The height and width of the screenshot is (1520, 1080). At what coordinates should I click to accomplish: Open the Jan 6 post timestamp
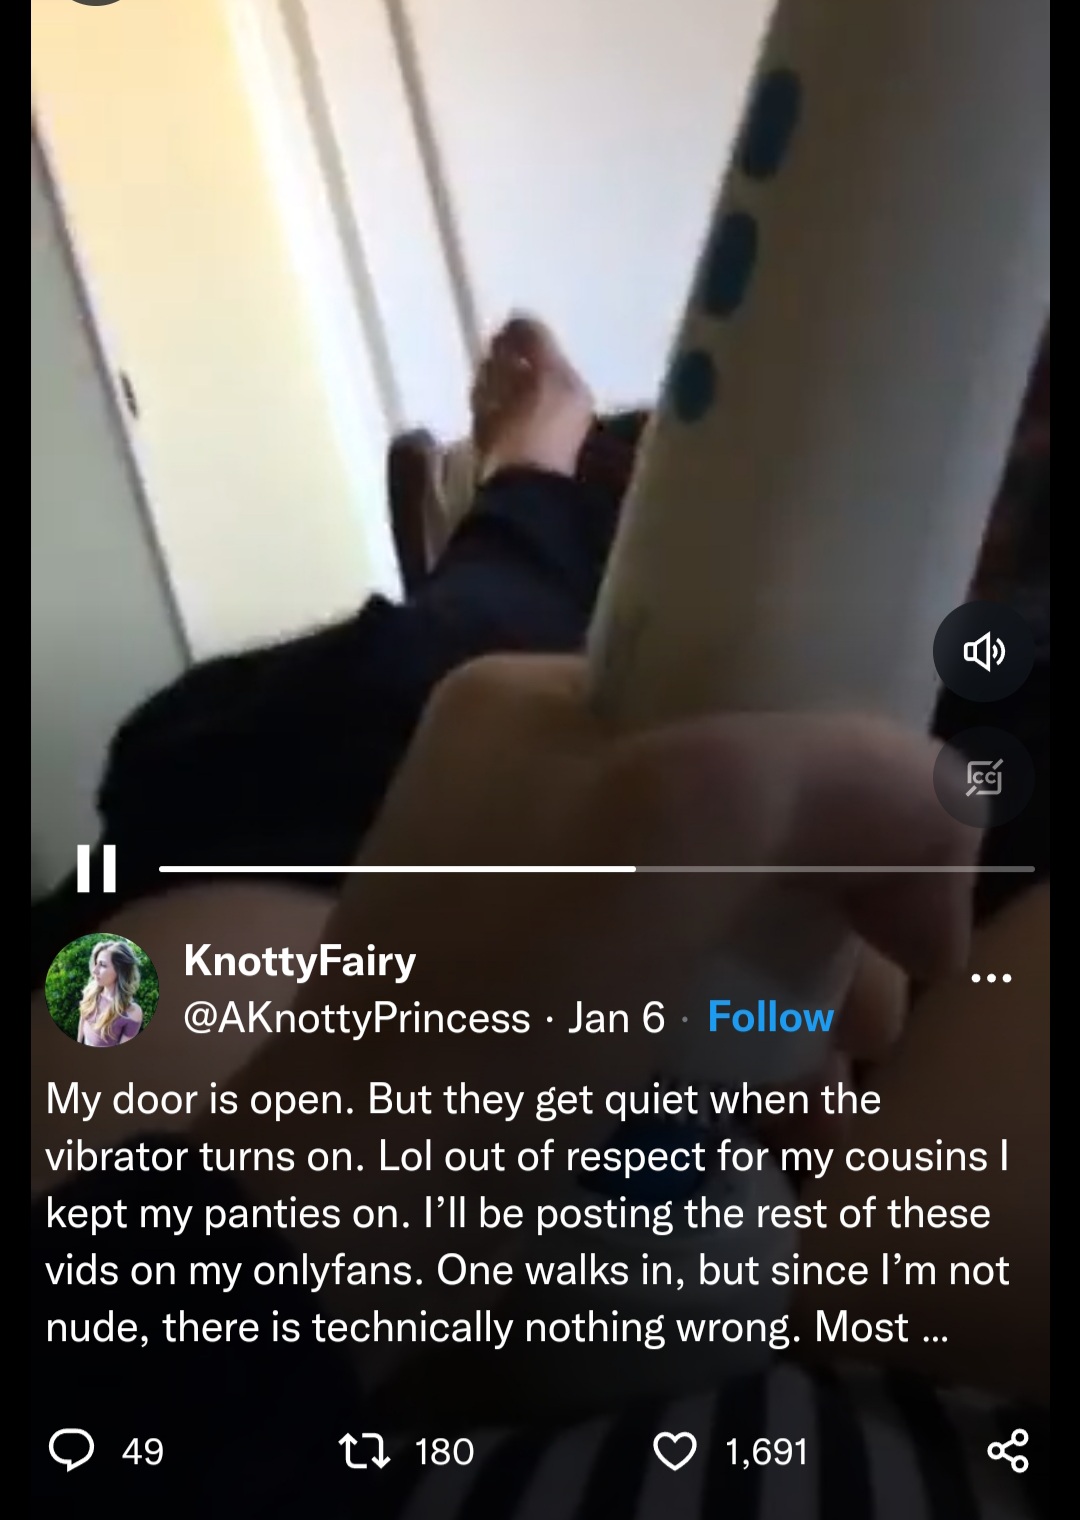click(x=616, y=1018)
